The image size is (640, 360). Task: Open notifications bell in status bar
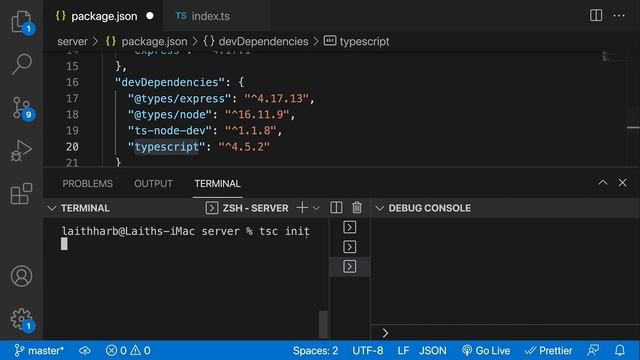(x=620, y=350)
